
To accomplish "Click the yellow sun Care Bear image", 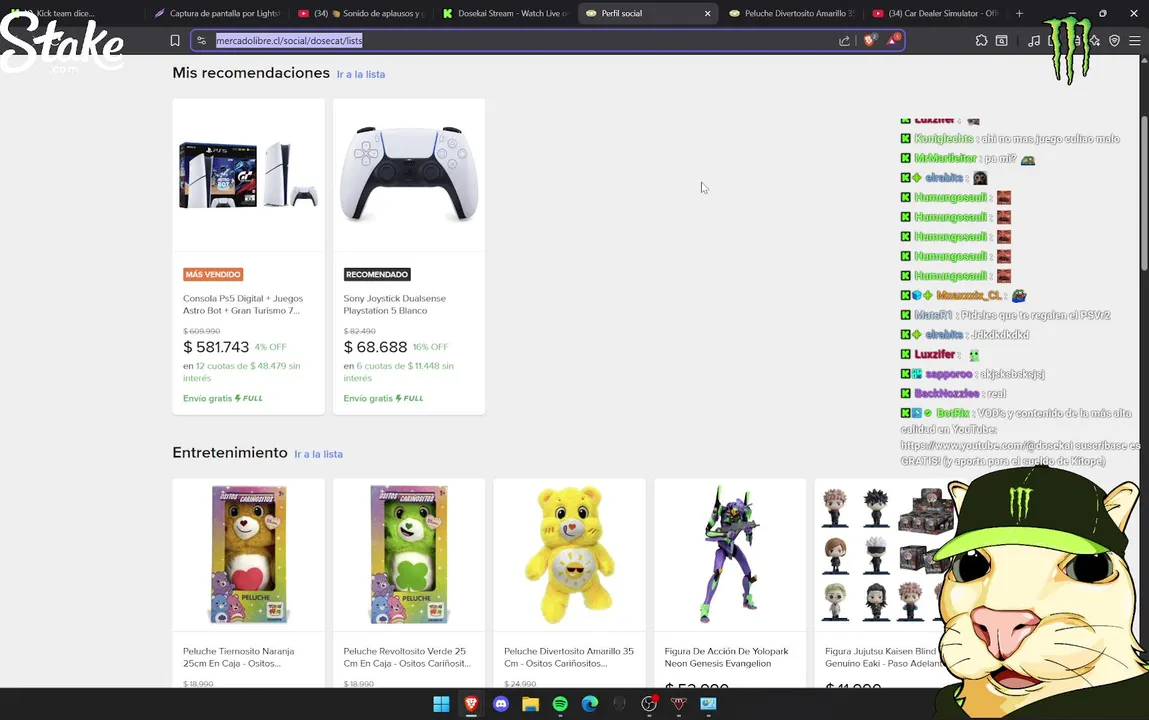I will click(x=569, y=554).
